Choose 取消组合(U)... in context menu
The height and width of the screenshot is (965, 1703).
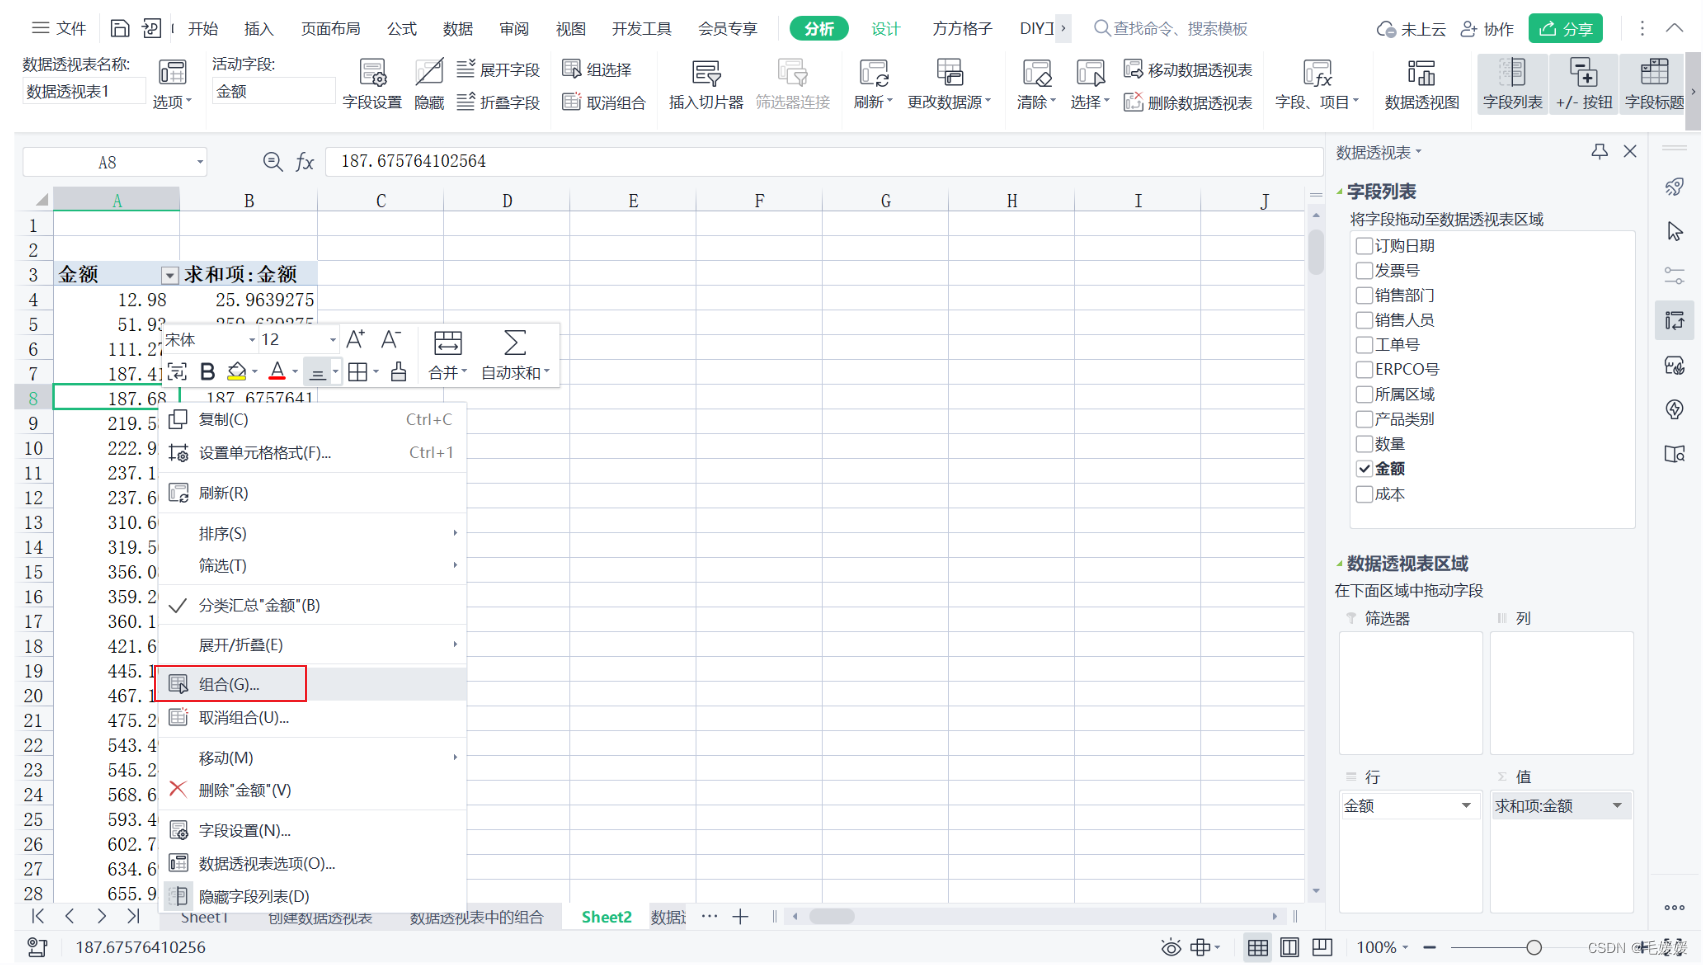tap(312, 717)
